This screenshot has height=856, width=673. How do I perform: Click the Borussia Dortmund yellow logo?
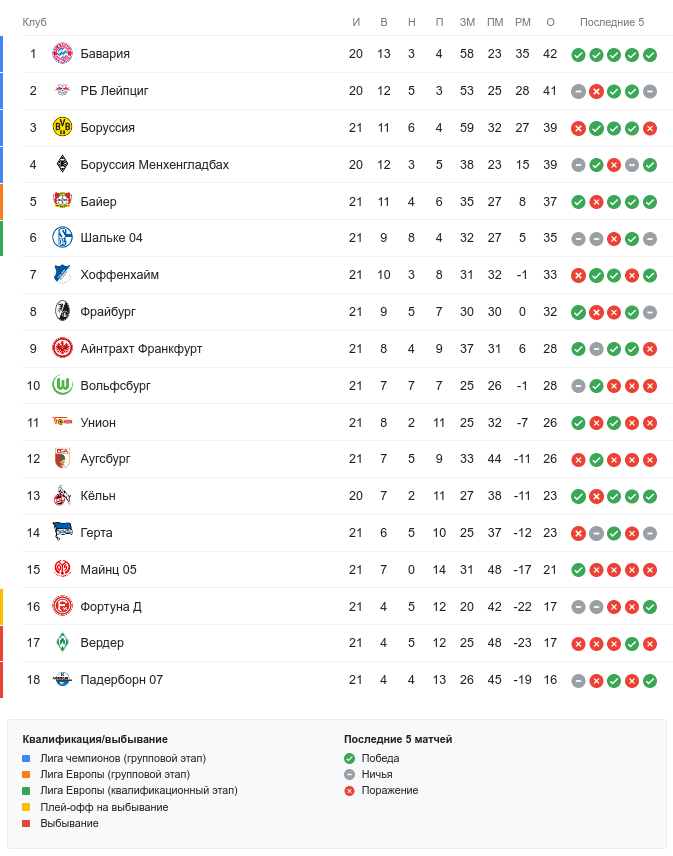[x=63, y=128]
